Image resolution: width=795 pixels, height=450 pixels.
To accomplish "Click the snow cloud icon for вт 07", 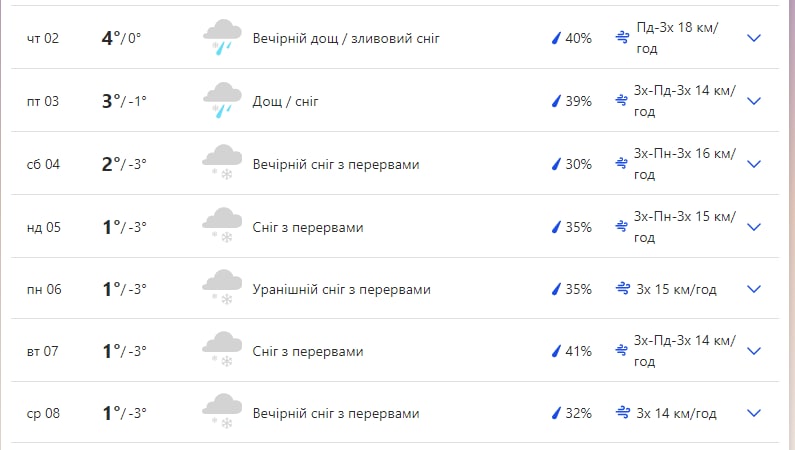I will pyautogui.click(x=222, y=351).
